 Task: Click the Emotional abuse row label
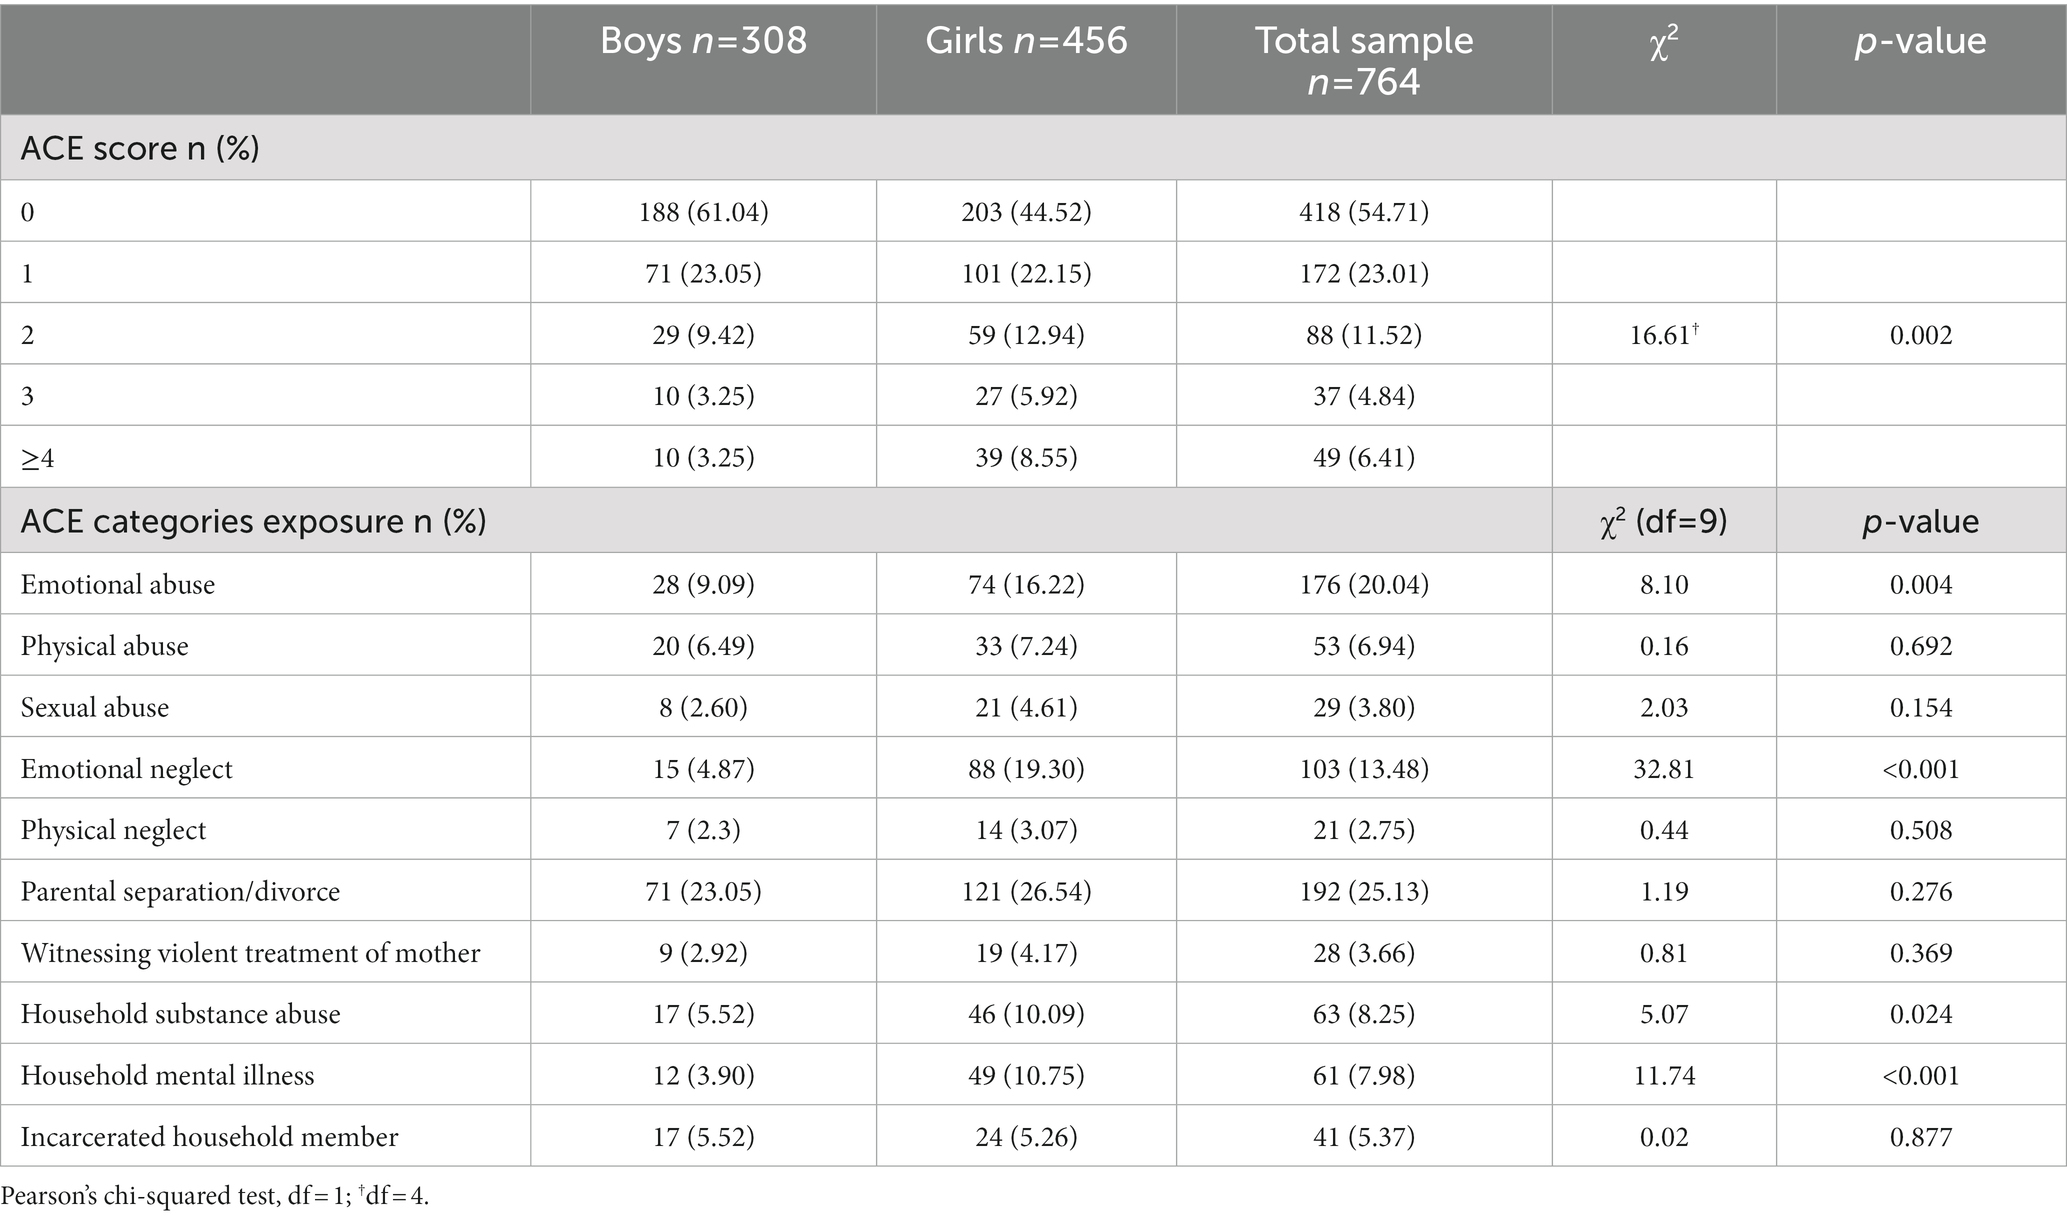click(x=118, y=584)
